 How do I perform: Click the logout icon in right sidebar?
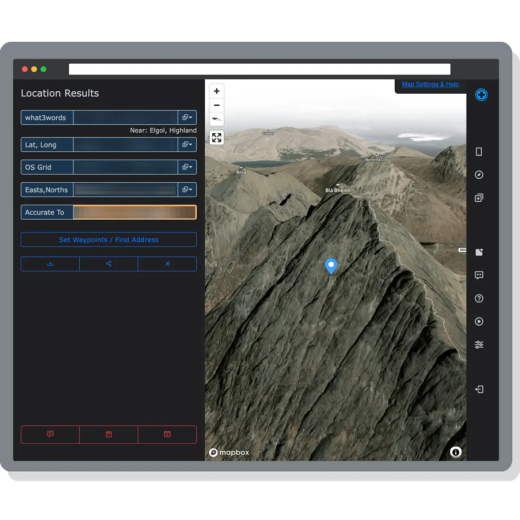tap(479, 389)
